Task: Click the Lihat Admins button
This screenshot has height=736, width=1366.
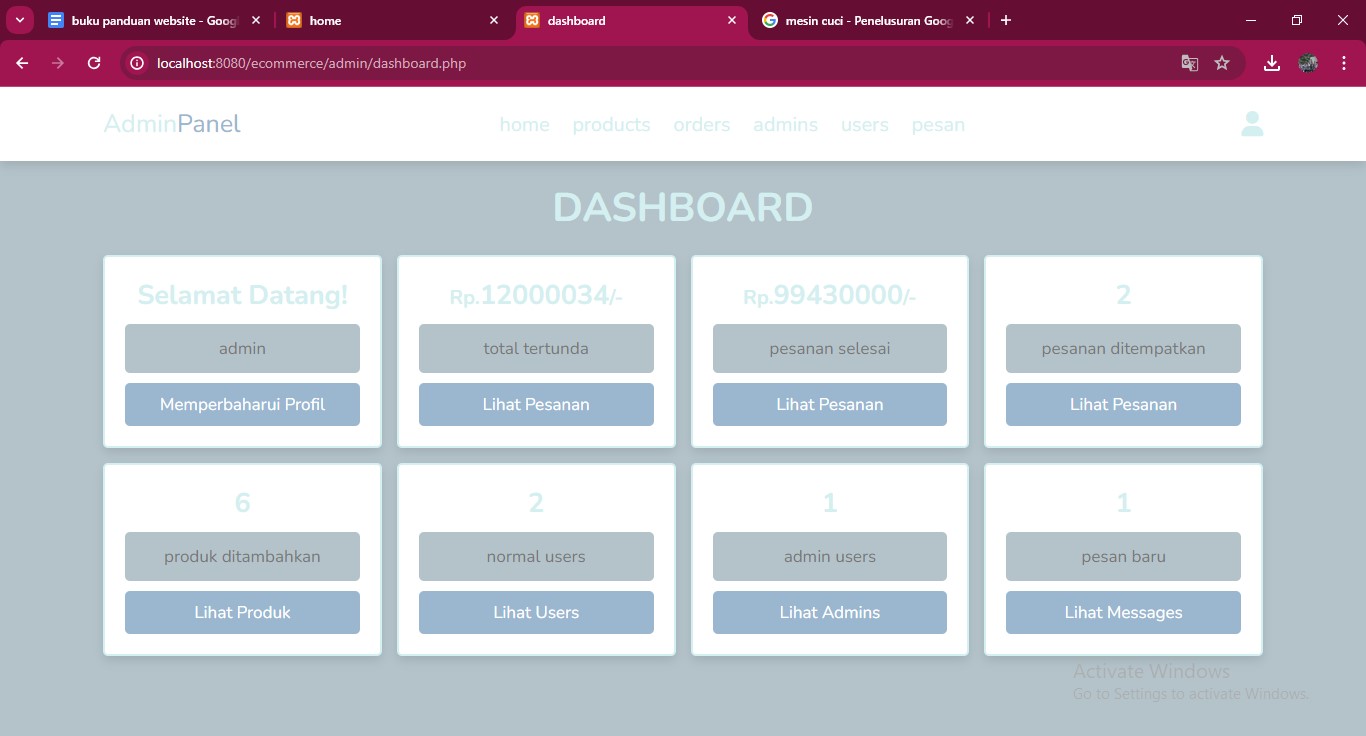Action: [830, 612]
